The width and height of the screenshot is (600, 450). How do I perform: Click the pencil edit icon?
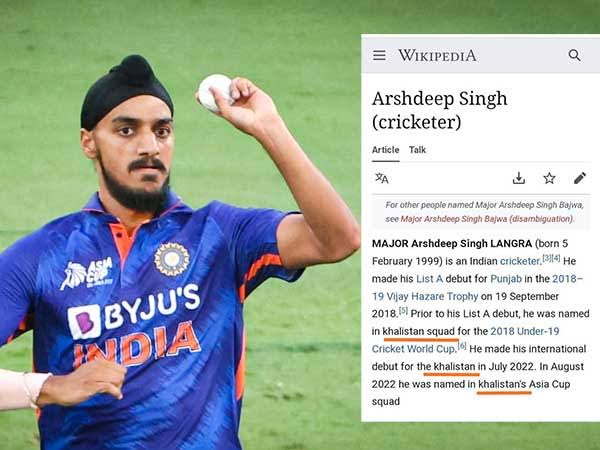click(580, 178)
